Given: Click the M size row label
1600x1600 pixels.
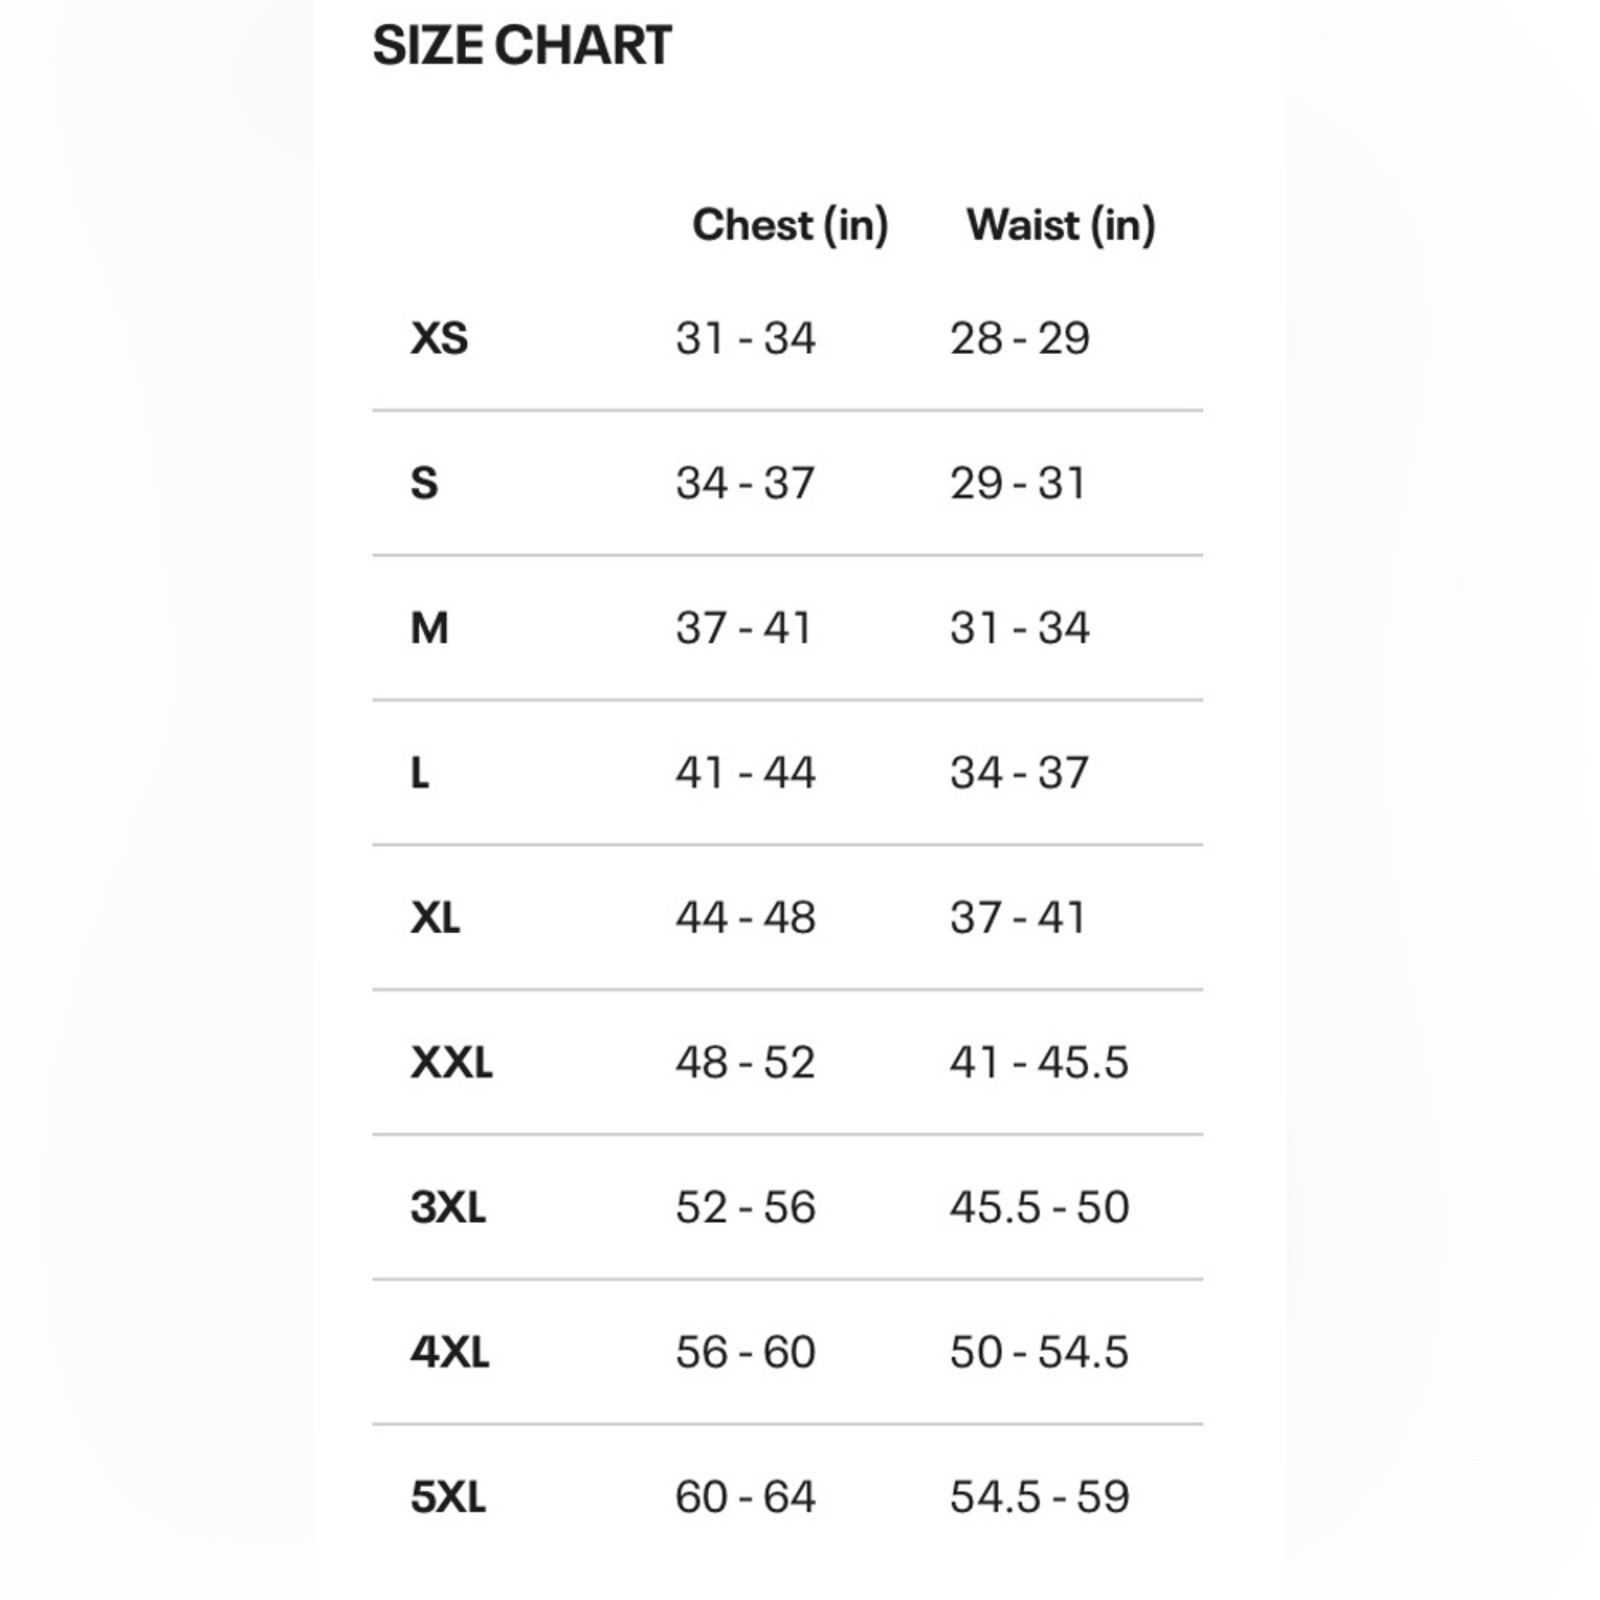Looking at the screenshot, I should point(429,628).
